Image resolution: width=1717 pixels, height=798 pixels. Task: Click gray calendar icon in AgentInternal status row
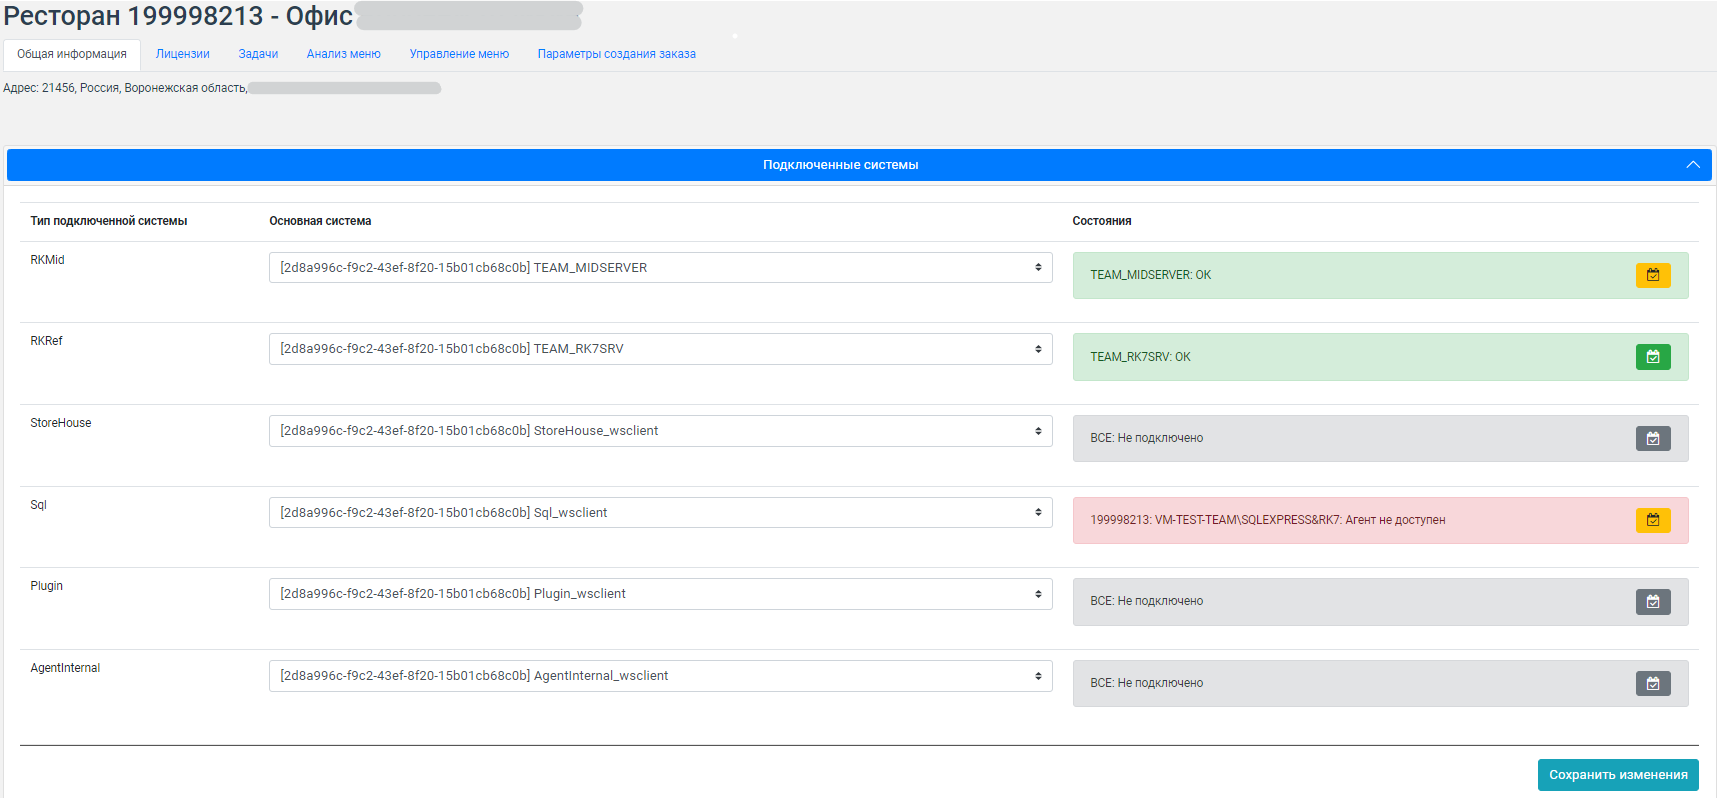[x=1652, y=683]
